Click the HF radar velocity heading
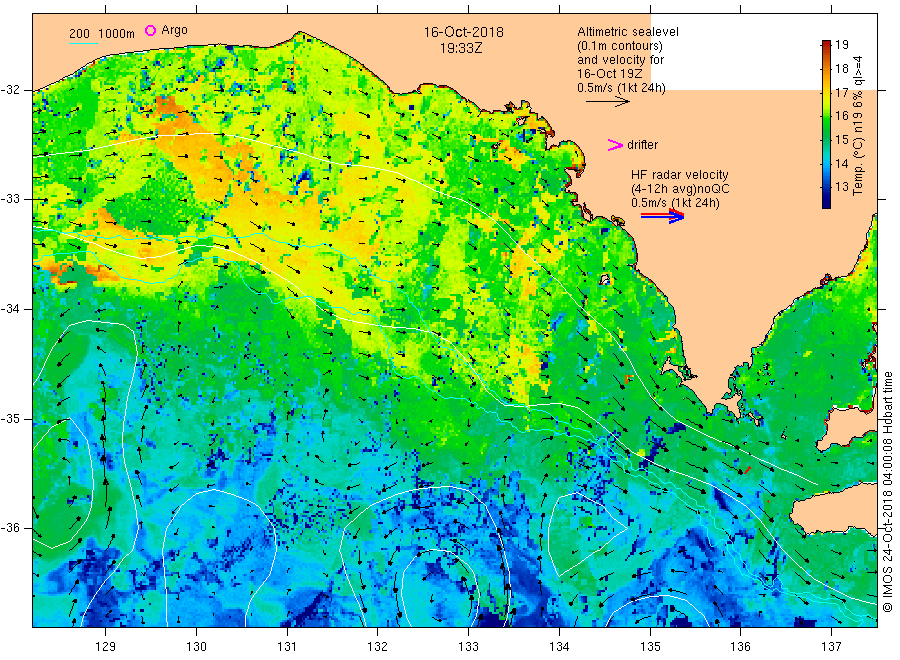This screenshot has height=660, width=900. pos(680,174)
